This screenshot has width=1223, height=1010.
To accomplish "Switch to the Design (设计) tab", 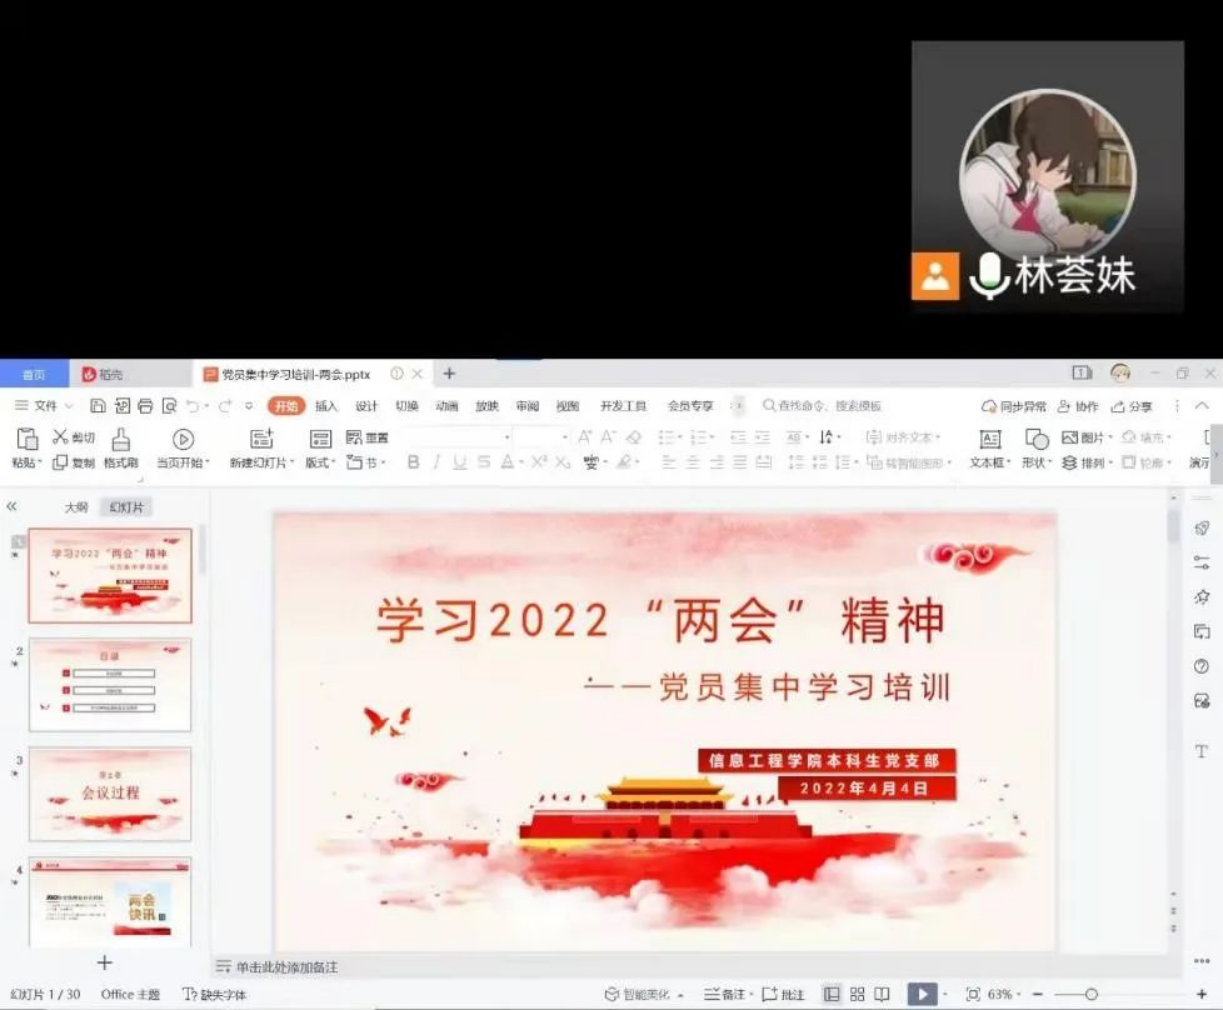I will coord(367,406).
